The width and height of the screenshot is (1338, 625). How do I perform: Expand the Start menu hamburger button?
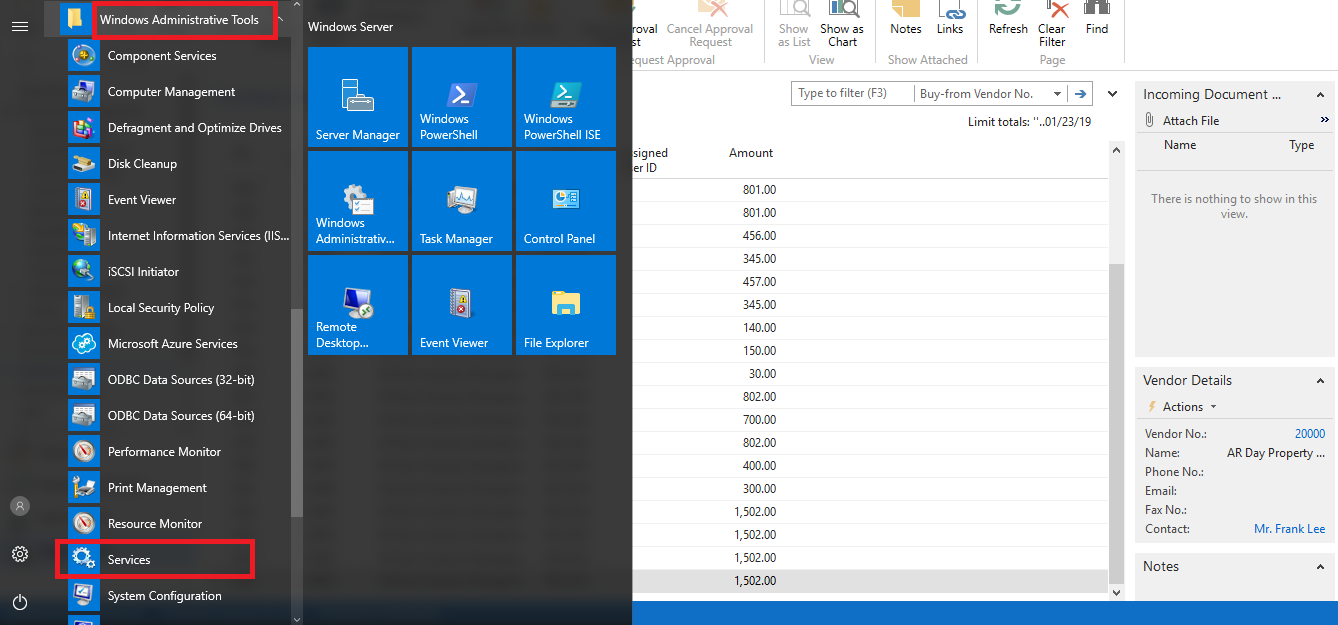tap(20, 27)
